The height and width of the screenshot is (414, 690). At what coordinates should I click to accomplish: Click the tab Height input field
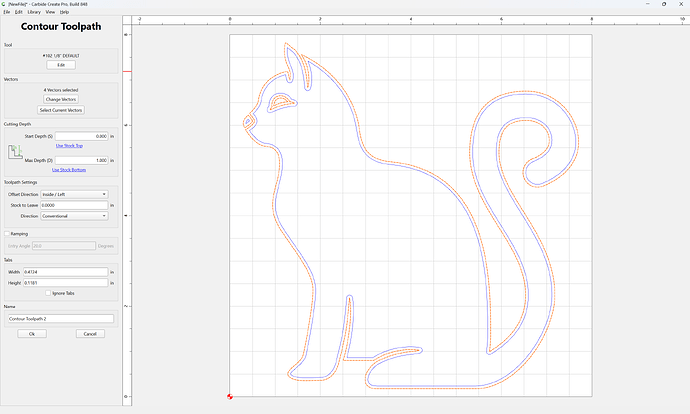[x=65, y=283]
